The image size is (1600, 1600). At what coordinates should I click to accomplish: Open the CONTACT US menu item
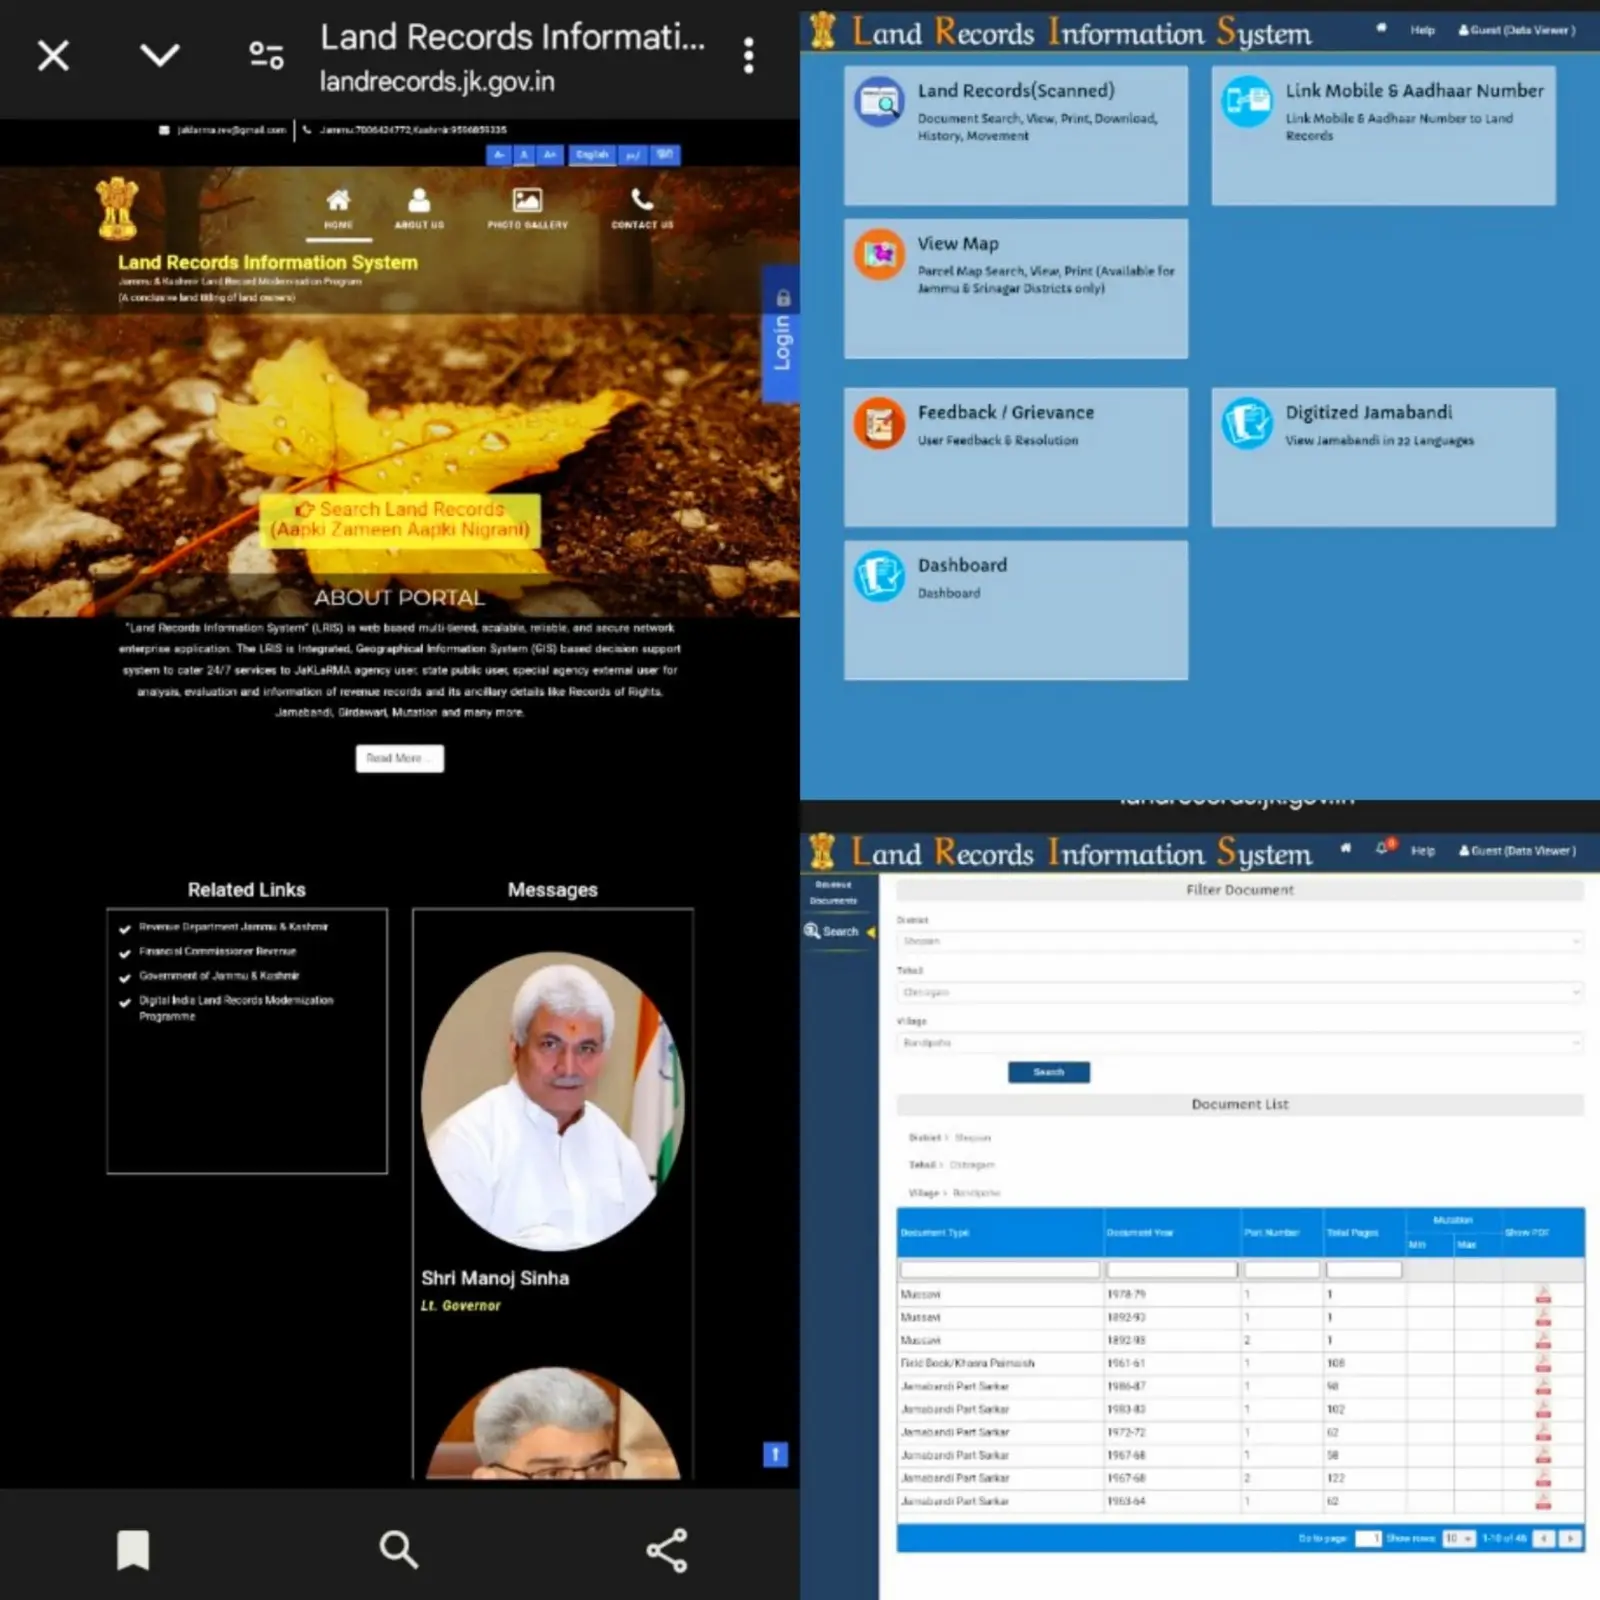pos(642,209)
